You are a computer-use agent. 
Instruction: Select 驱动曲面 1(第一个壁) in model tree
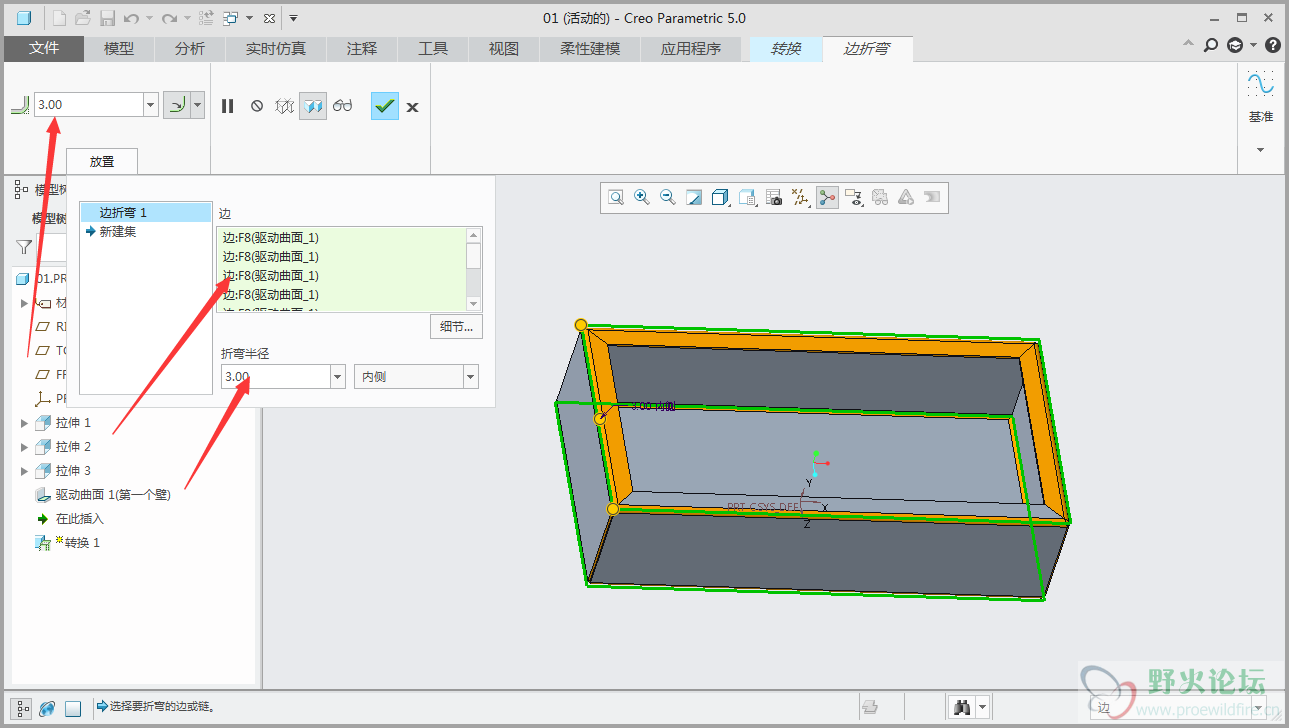tap(112, 495)
